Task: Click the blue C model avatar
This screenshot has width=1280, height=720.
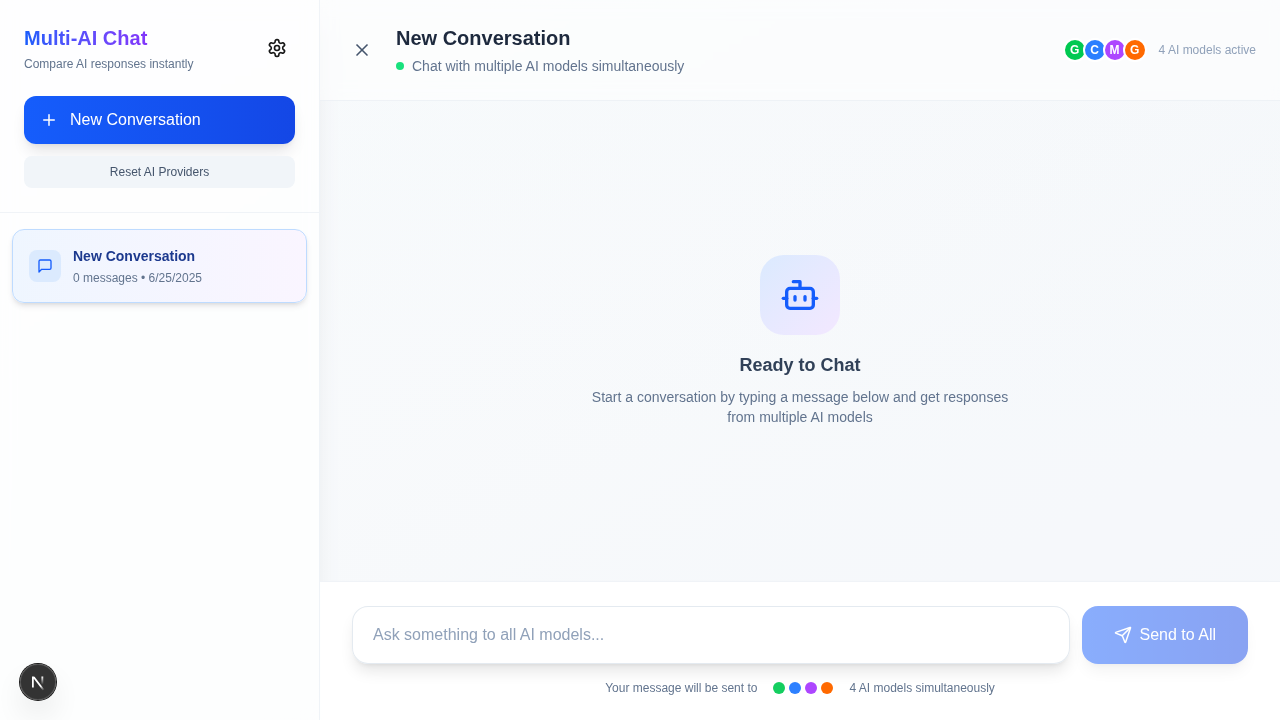Action: click(x=1095, y=50)
